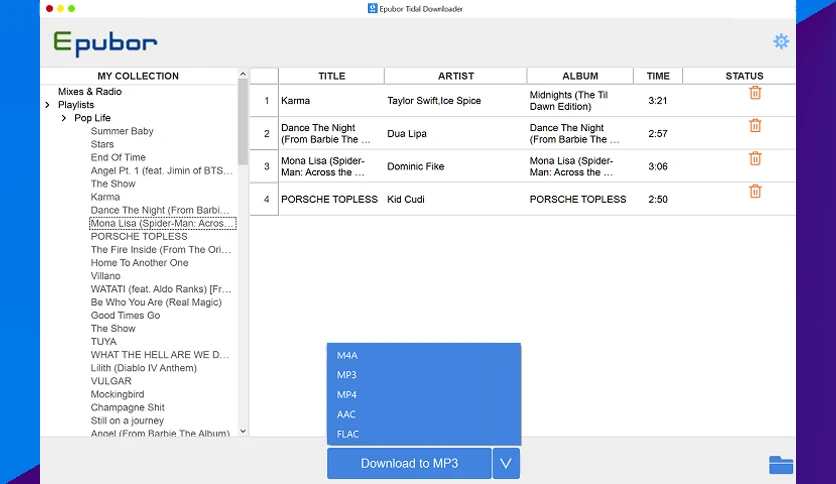Click the collection scrollbar up arrow

pos(243,74)
